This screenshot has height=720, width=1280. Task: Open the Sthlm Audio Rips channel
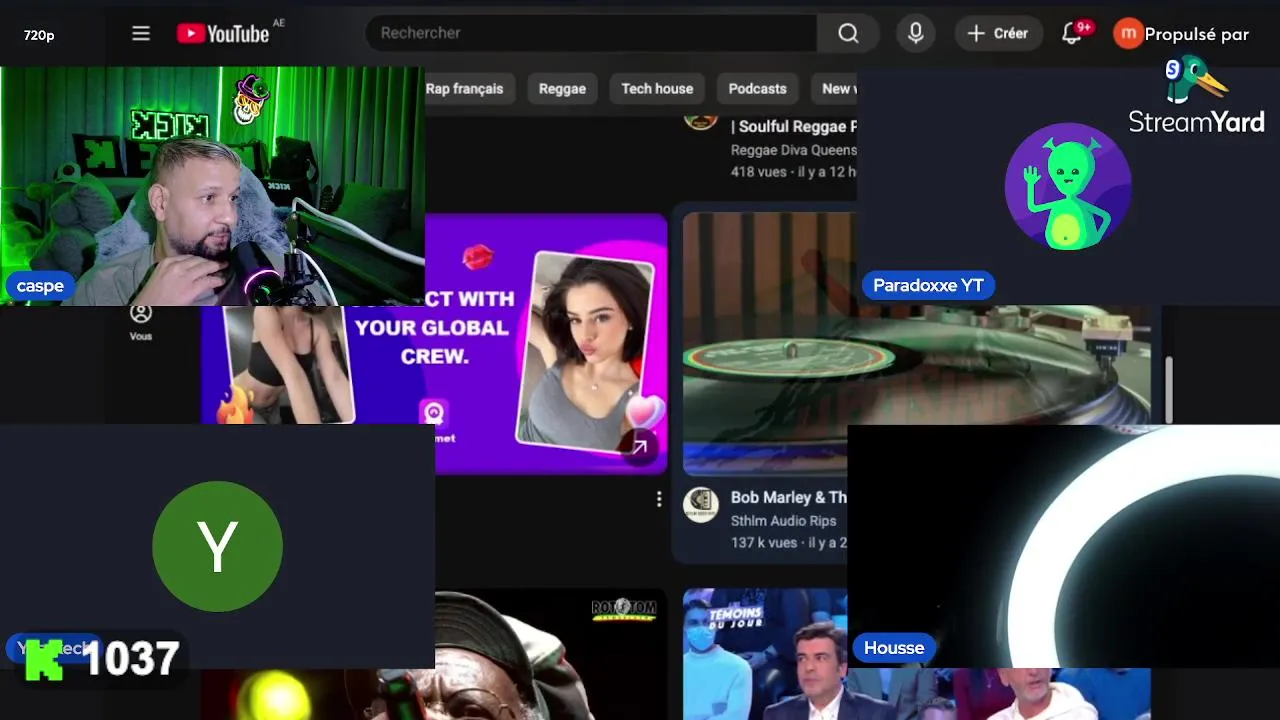click(x=783, y=521)
